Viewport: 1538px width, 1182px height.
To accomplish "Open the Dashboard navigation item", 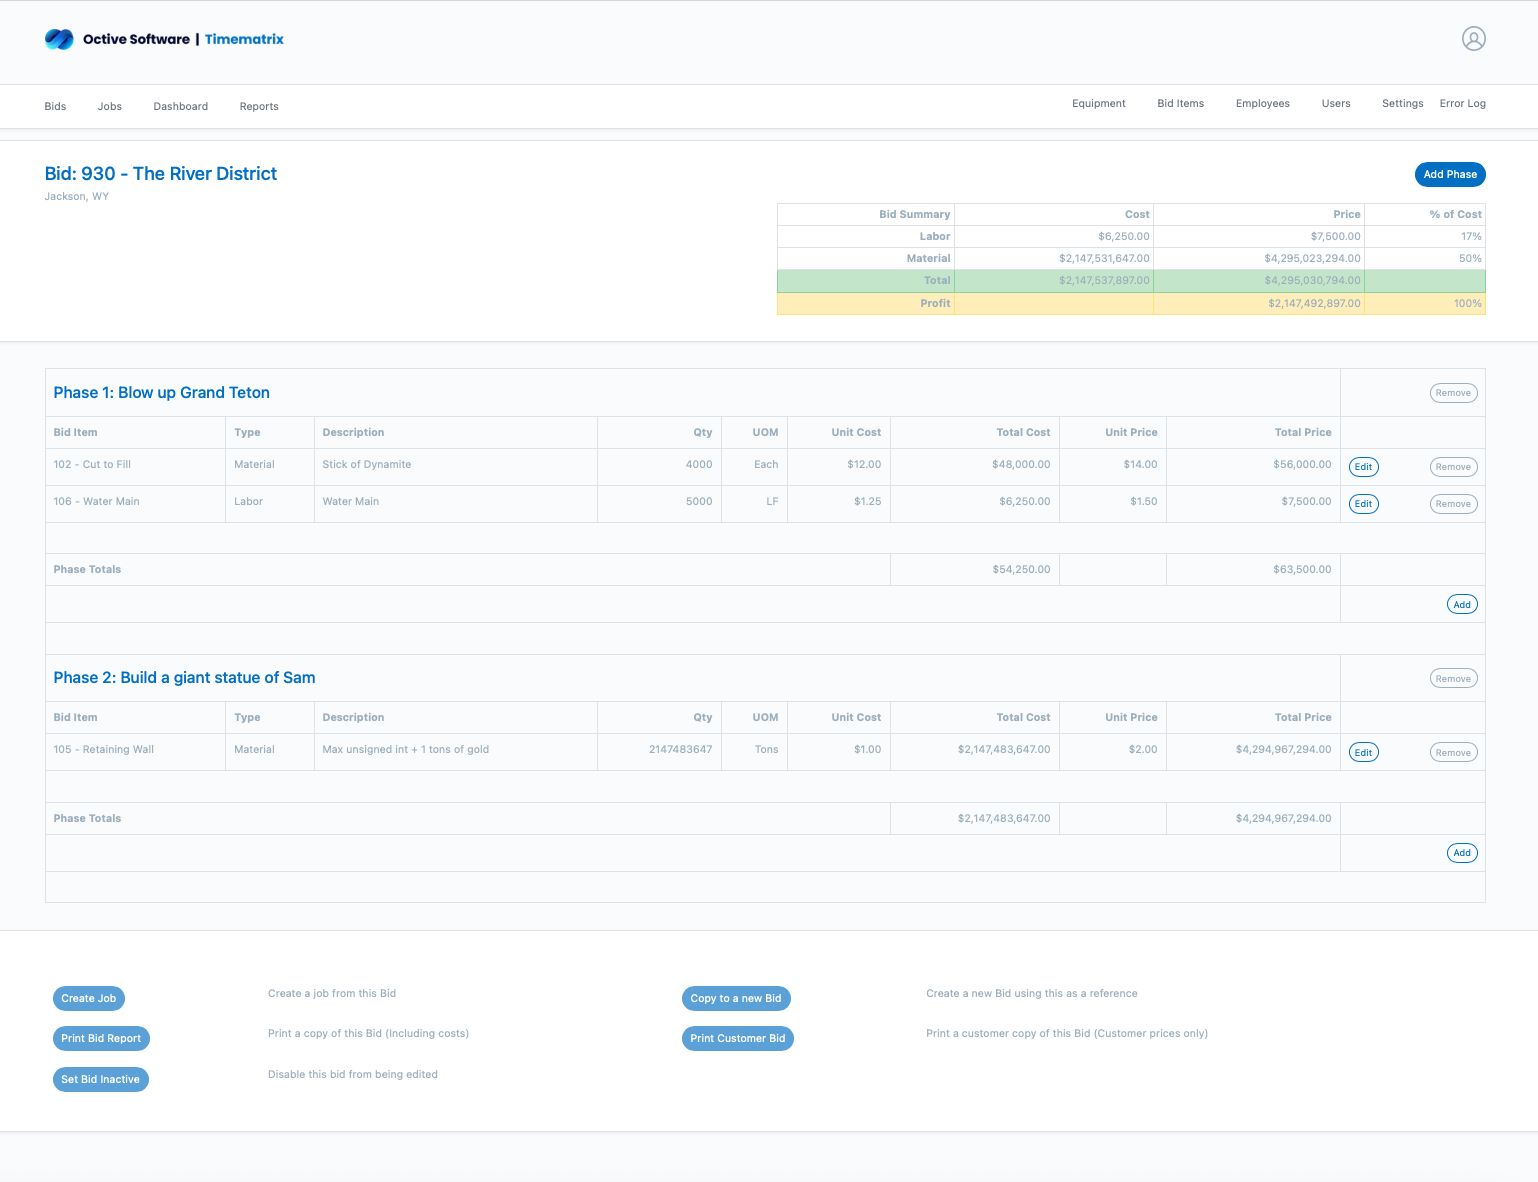I will (181, 106).
